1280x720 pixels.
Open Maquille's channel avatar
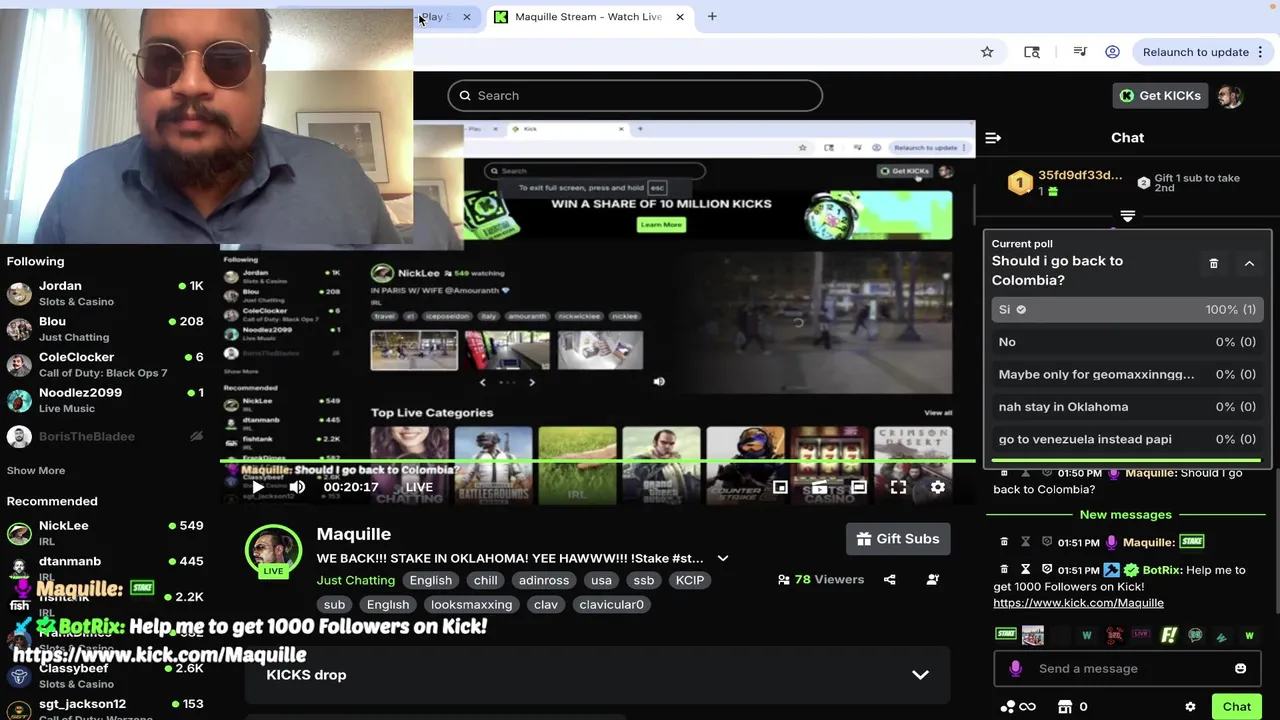[x=273, y=551]
